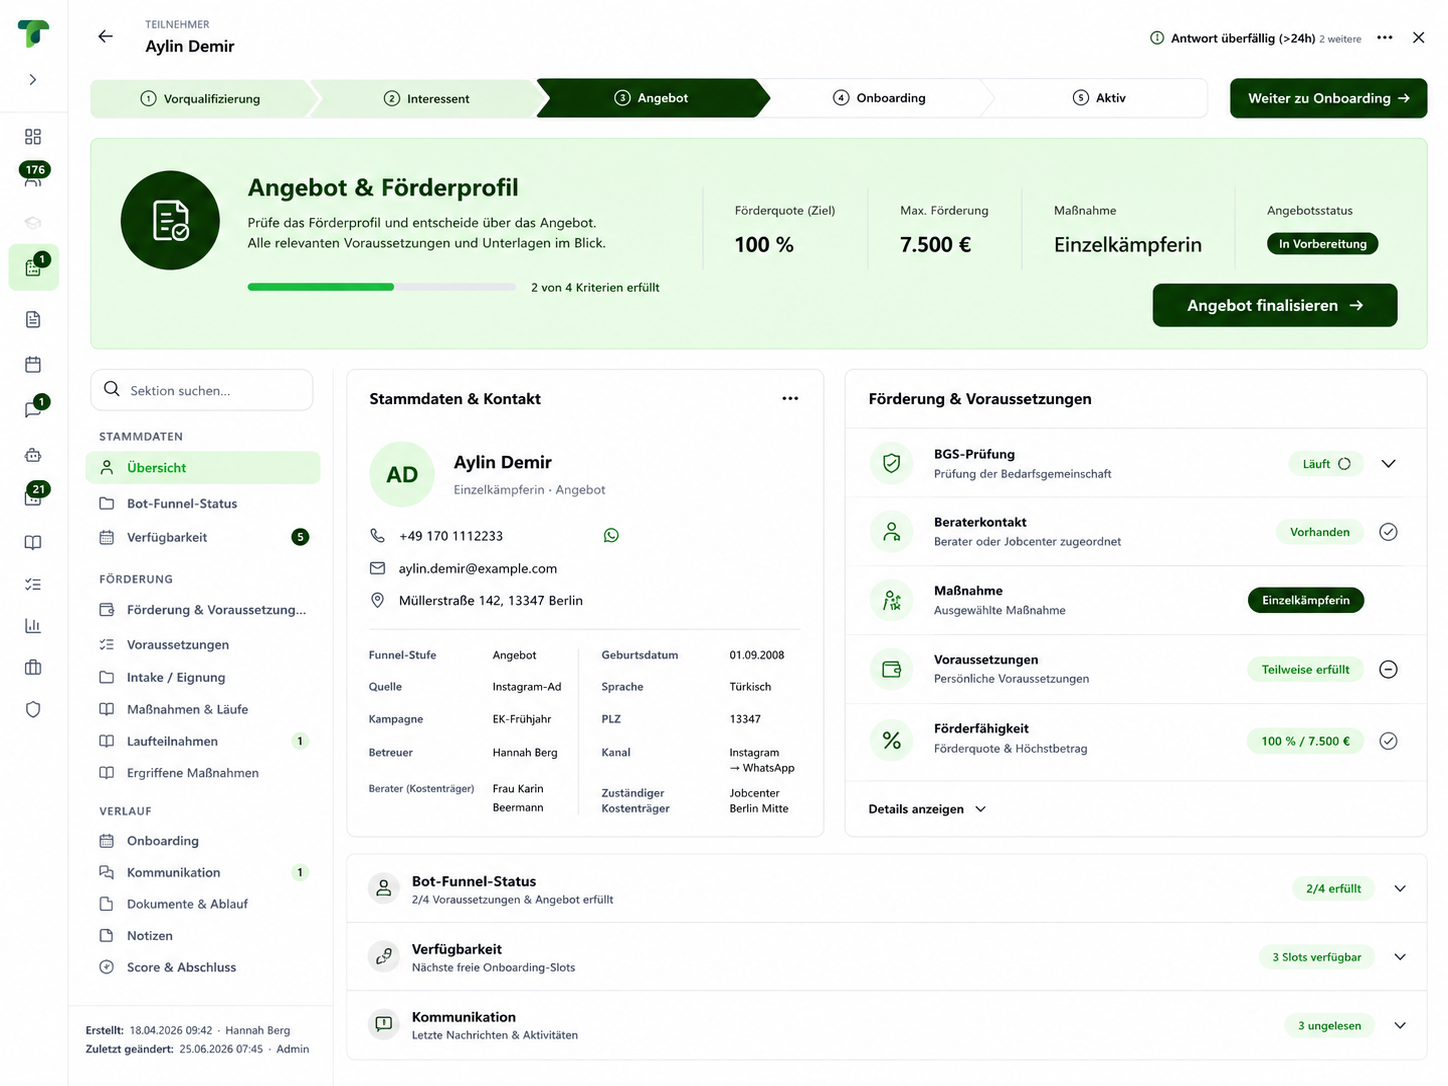Expand the BGS-Prüfung row chevron
The width and height of the screenshot is (1448, 1086).
[1388, 464]
